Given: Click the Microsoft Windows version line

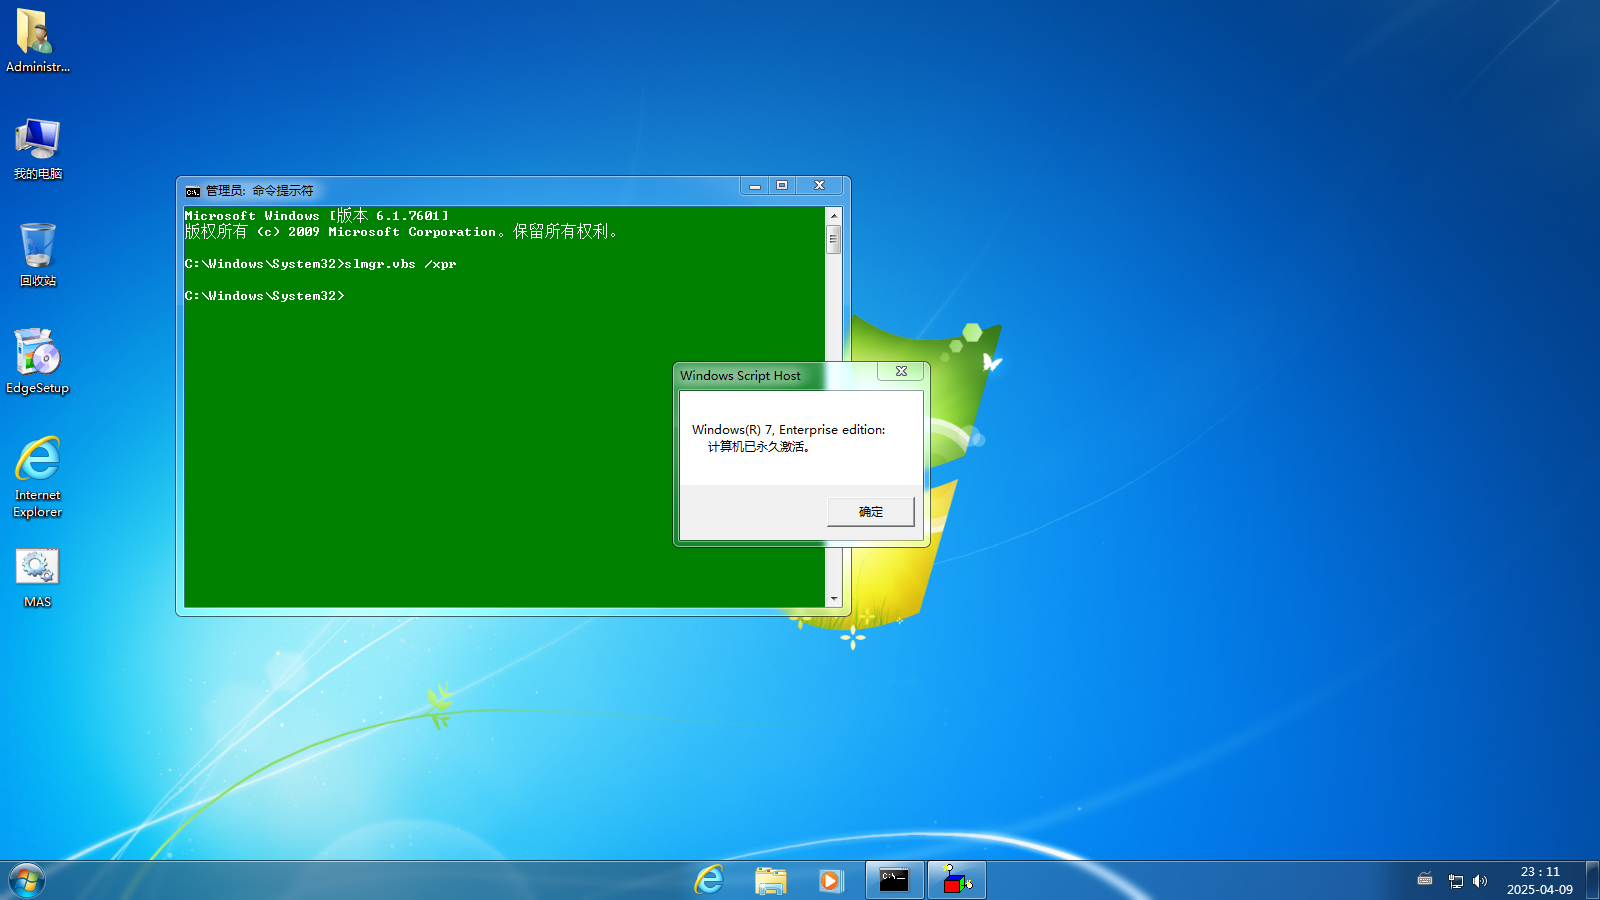Looking at the screenshot, I should [317, 215].
